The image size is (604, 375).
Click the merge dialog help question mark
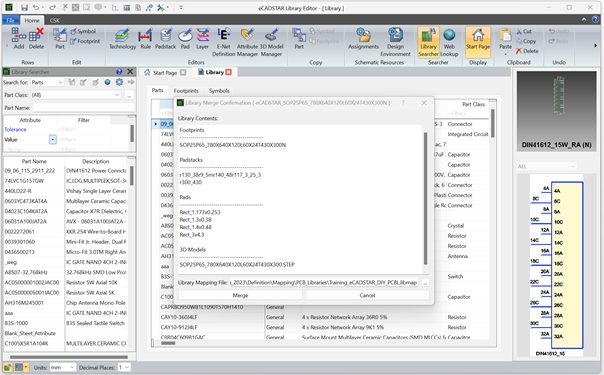point(403,103)
